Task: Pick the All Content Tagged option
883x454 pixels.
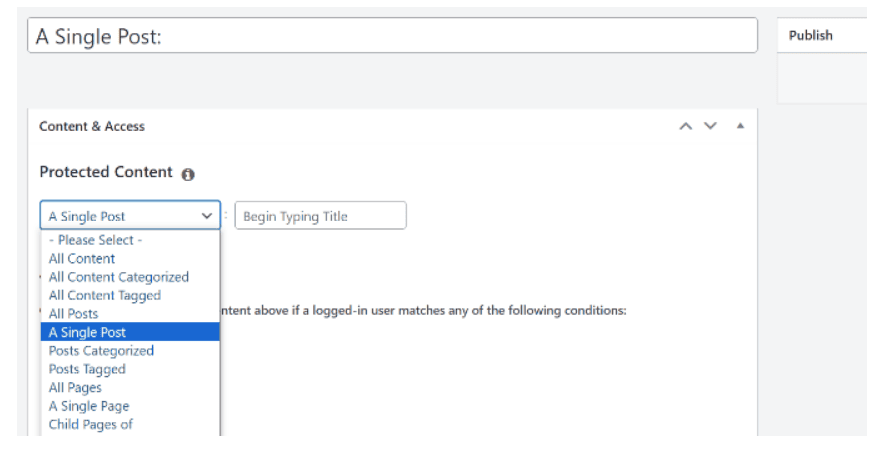Action: pos(104,295)
